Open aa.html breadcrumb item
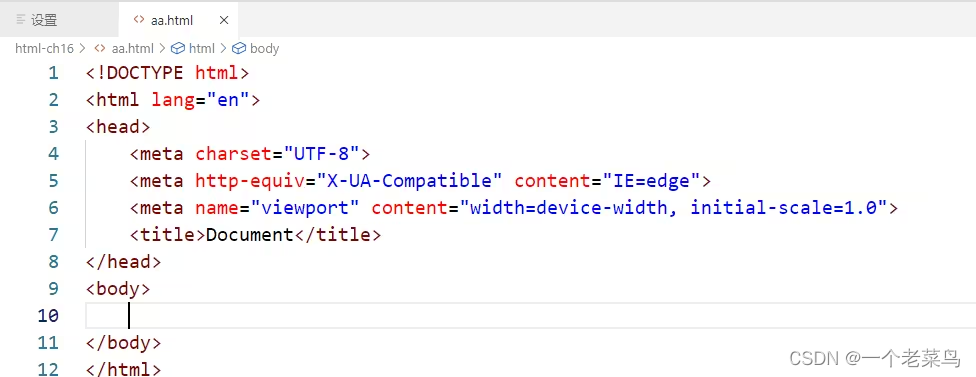The image size is (976, 377). click(x=133, y=49)
